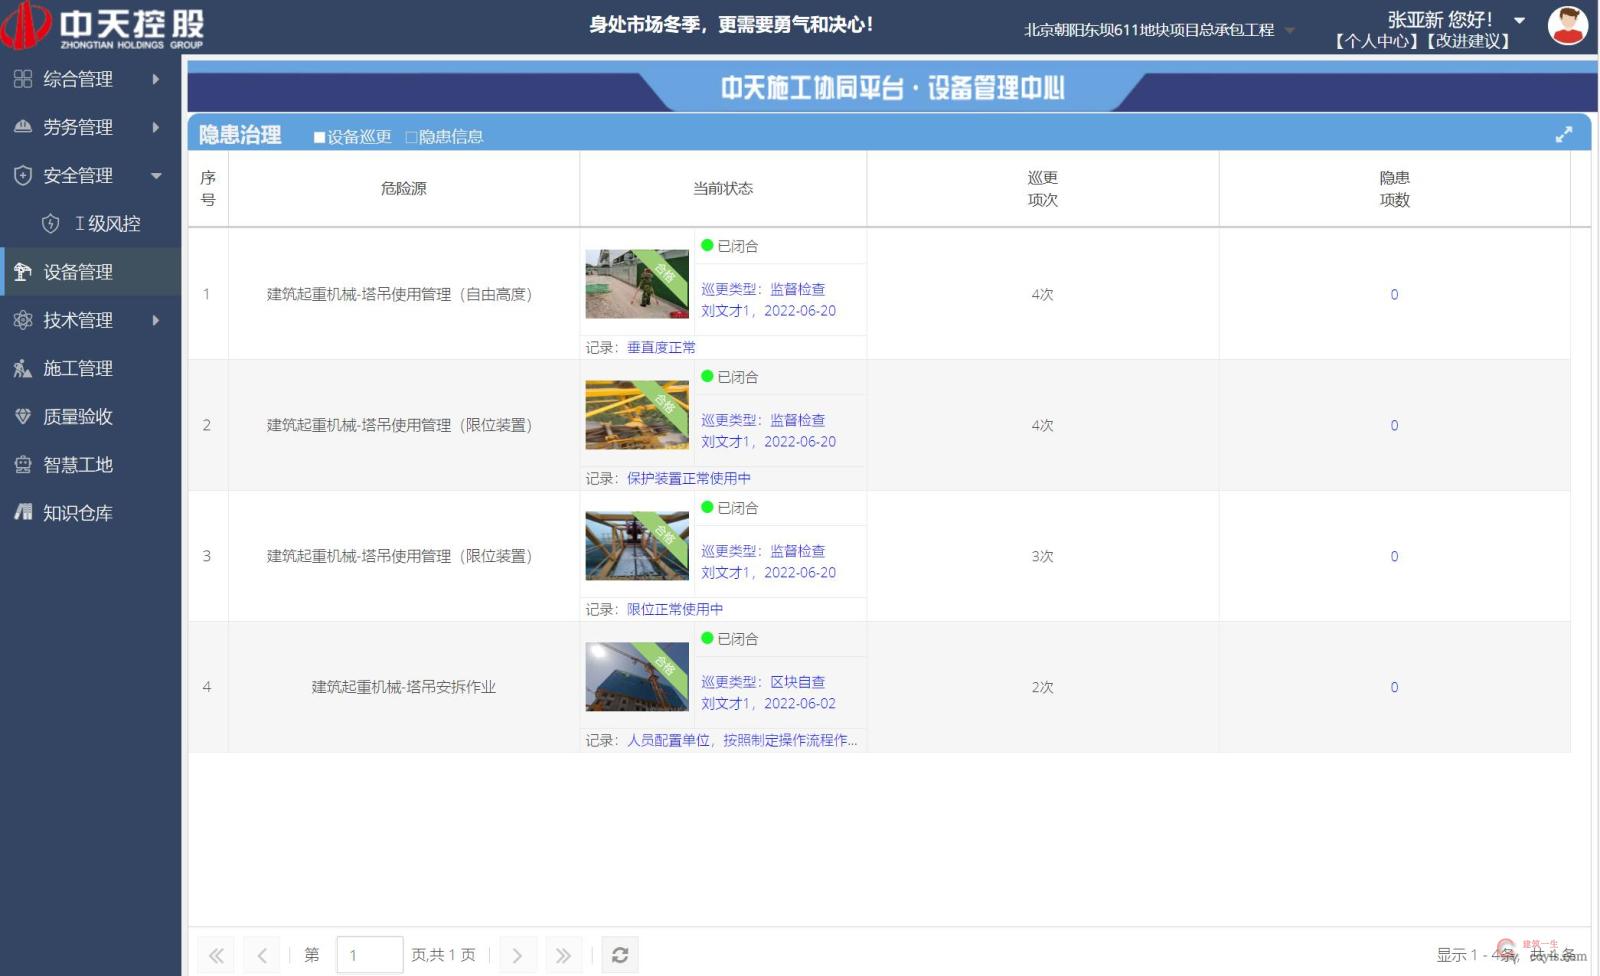The height and width of the screenshot is (976, 1600).
Task: Click the 施工管理 sidebar icon
Action: (x=23, y=368)
